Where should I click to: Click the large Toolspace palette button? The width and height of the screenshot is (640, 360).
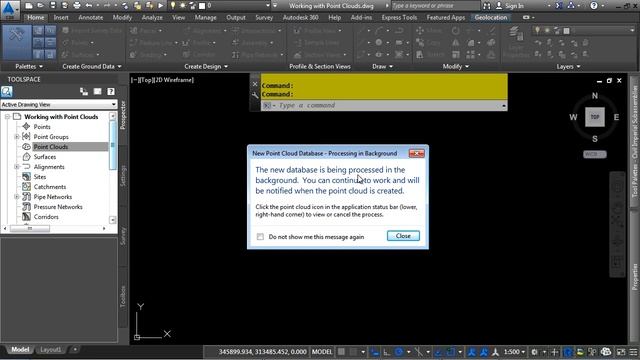pos(17,42)
